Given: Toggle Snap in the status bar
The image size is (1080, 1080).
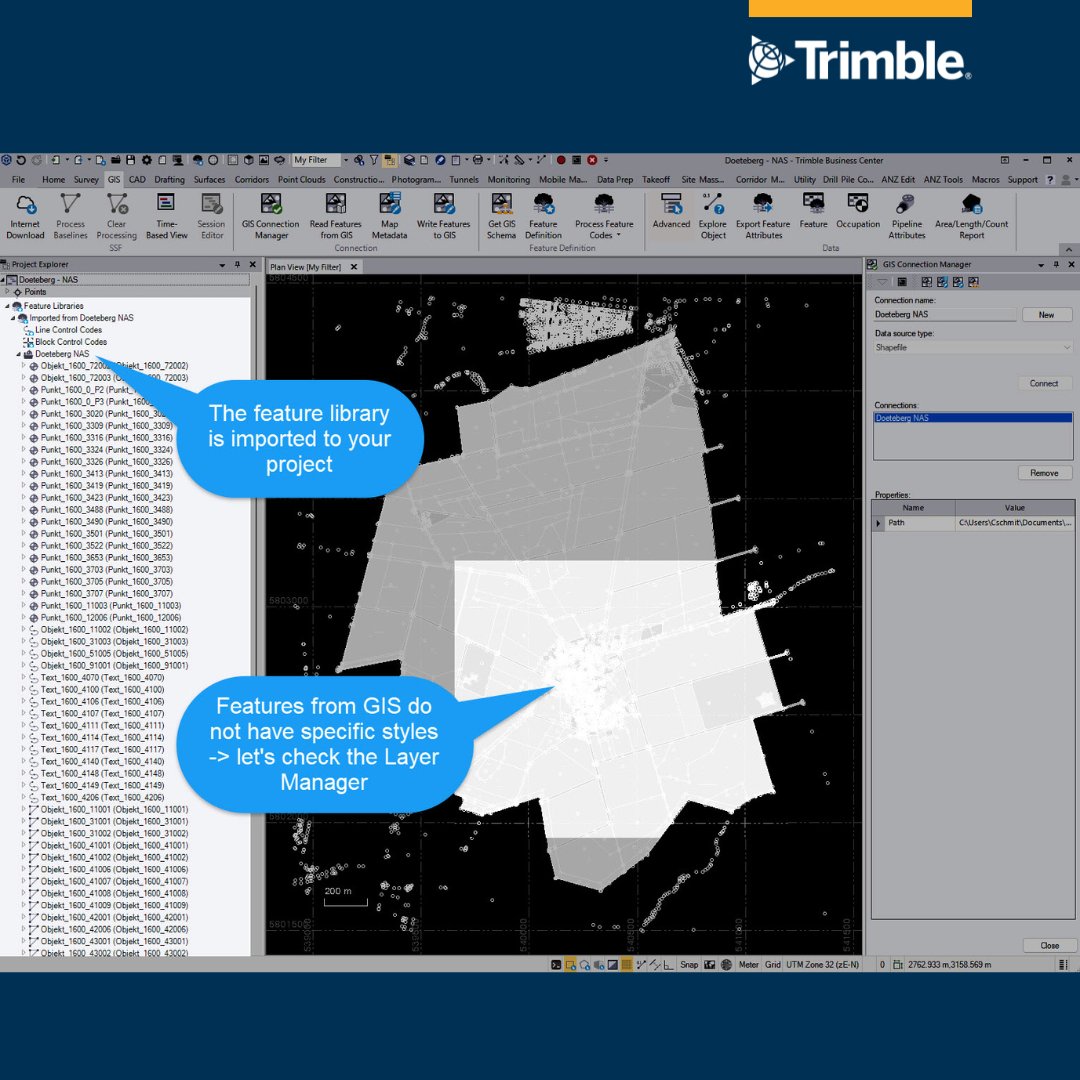Looking at the screenshot, I should pyautogui.click(x=689, y=965).
